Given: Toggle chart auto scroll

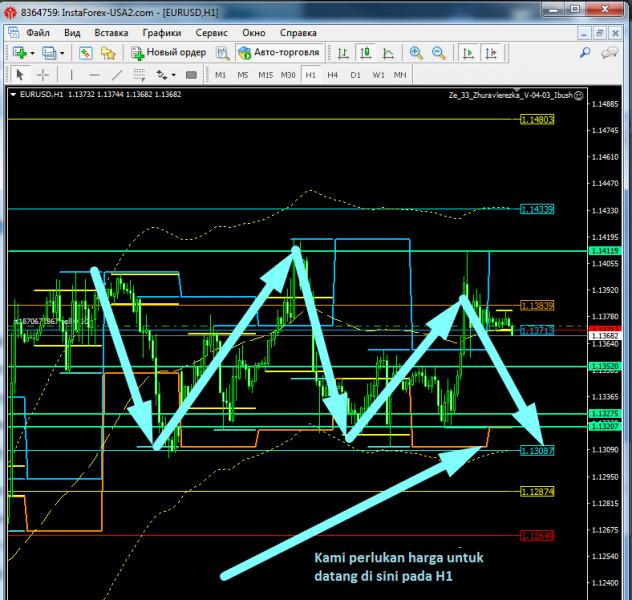Looking at the screenshot, I should pos(468,53).
